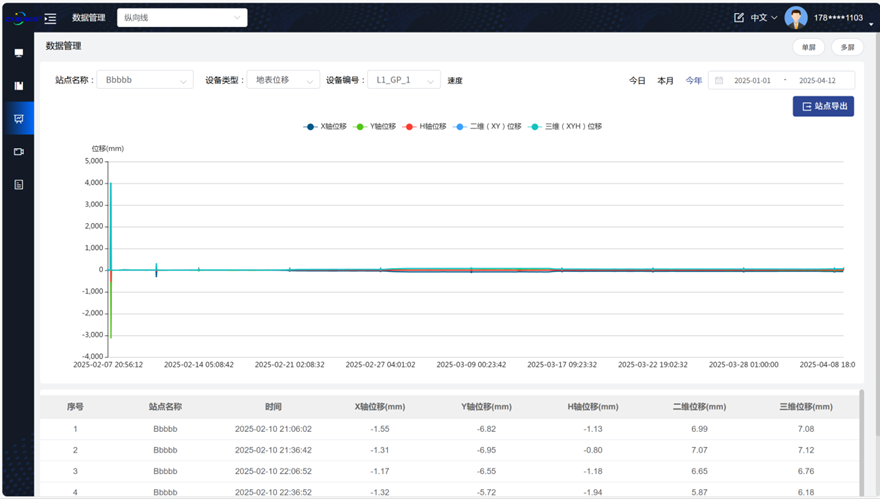Click the 6.99 two-dimensional value cell
The width and height of the screenshot is (880, 499).
[699, 429]
